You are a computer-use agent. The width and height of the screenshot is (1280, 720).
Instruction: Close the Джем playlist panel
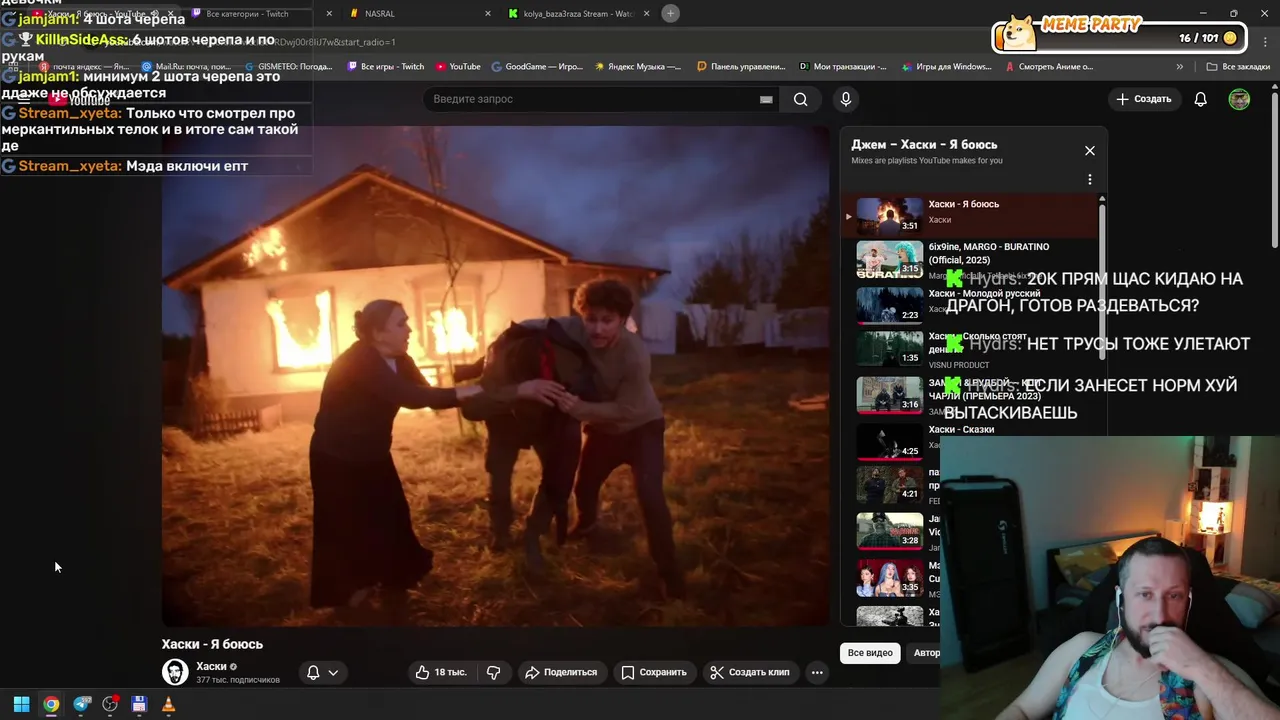click(1090, 151)
